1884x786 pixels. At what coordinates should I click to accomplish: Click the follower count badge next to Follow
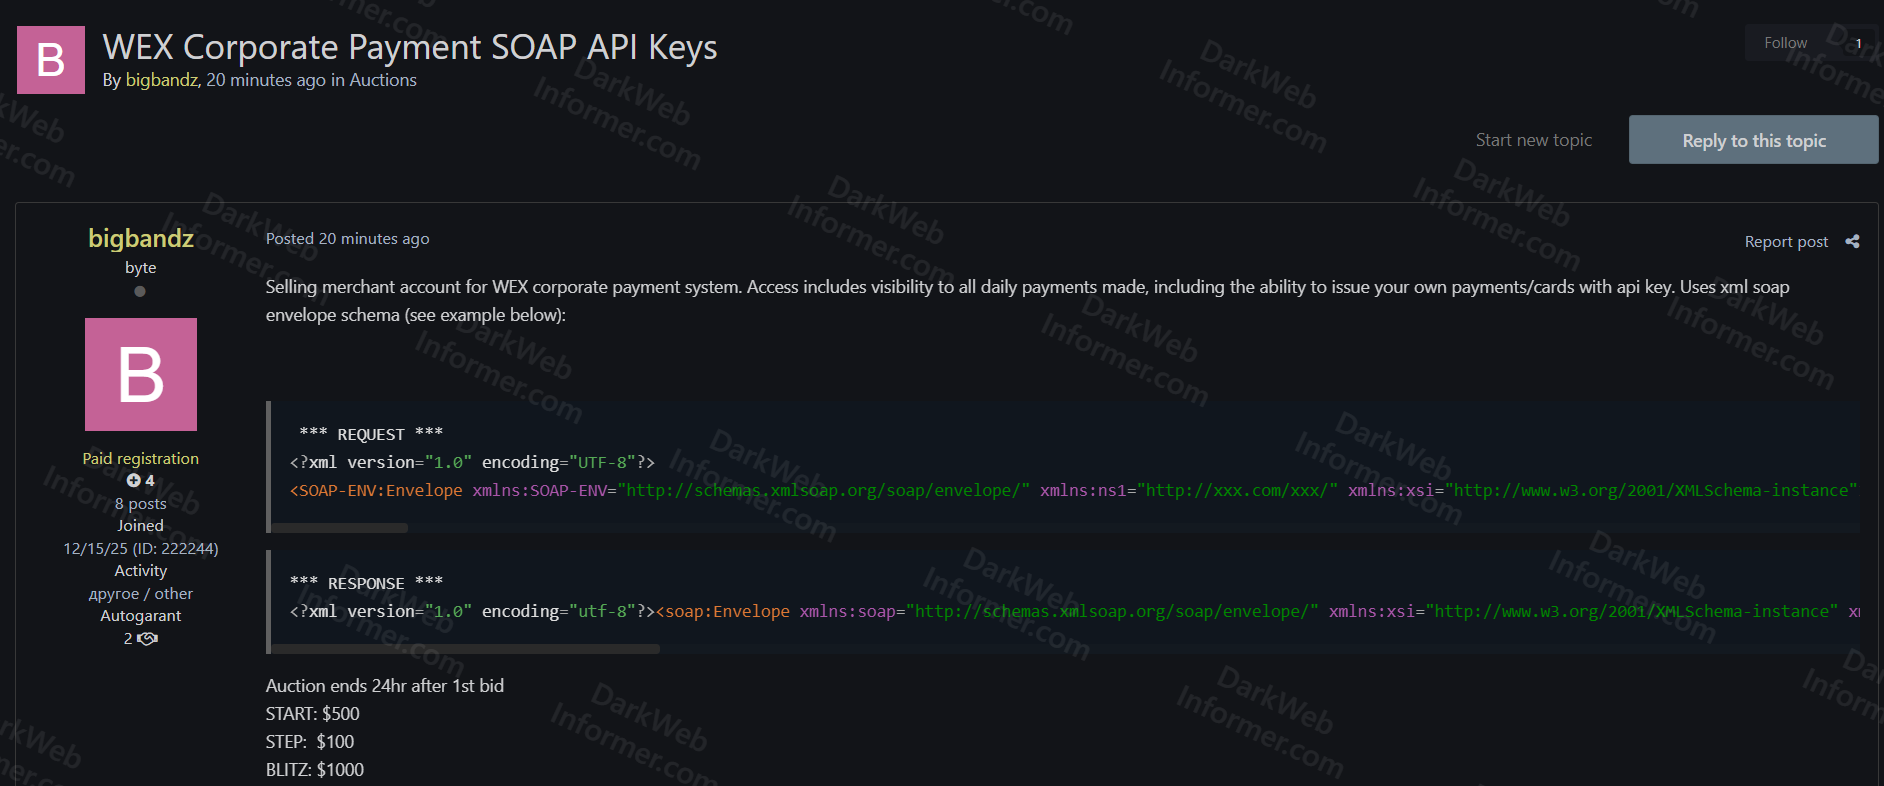tap(1858, 43)
